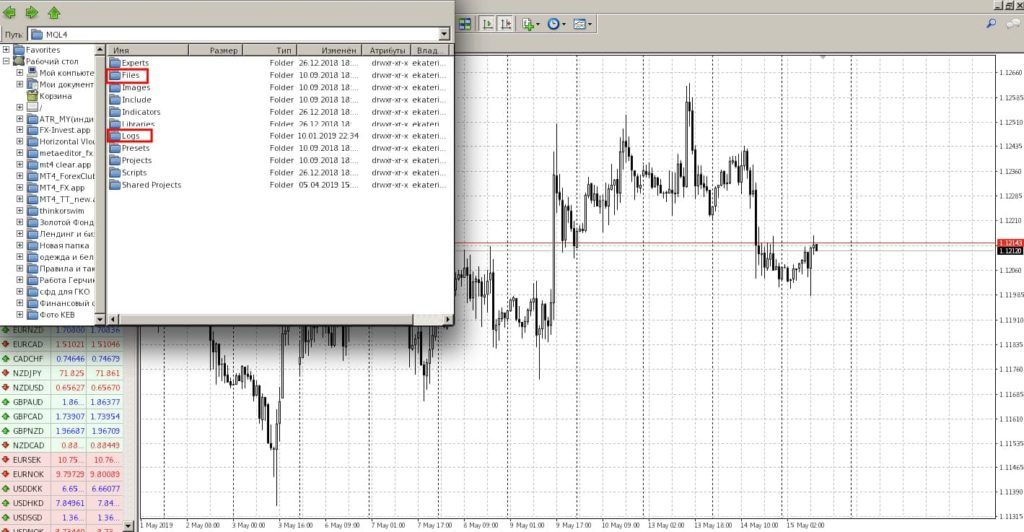The height and width of the screenshot is (532, 1024).
Task: Go up one folder level
Action: pyautogui.click(x=53, y=13)
